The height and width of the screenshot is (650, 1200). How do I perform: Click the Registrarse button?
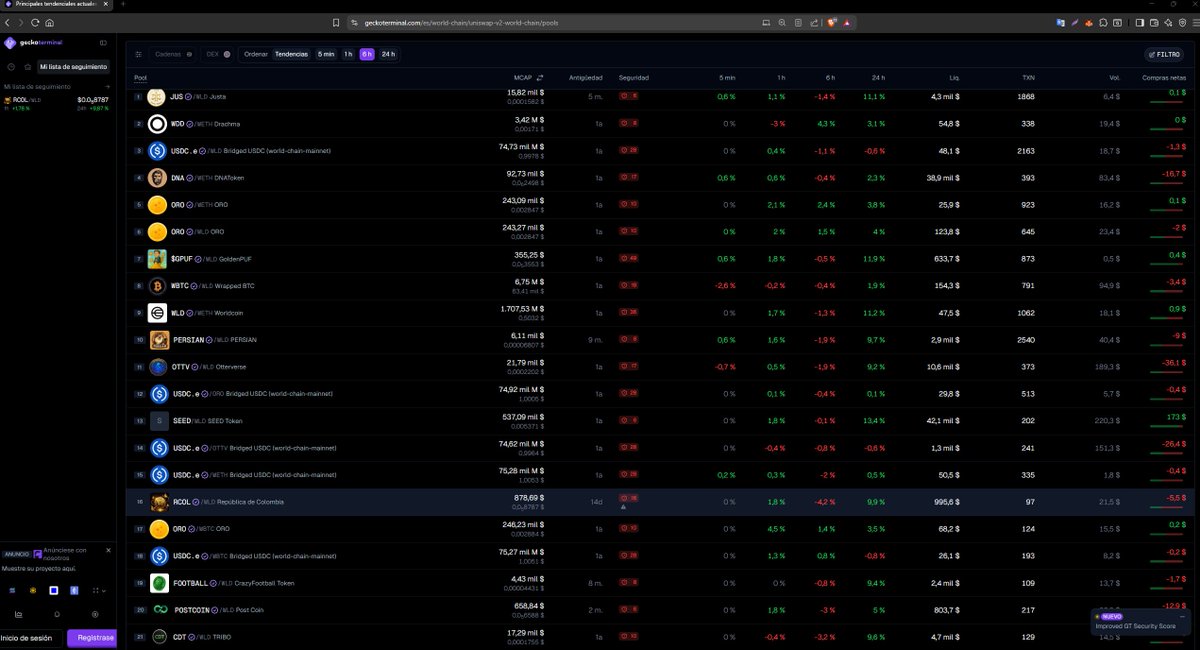click(x=92, y=637)
